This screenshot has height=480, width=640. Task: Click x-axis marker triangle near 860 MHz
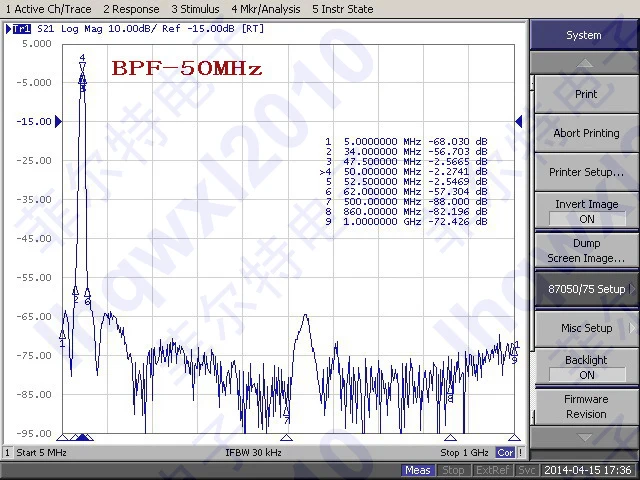coord(450,438)
